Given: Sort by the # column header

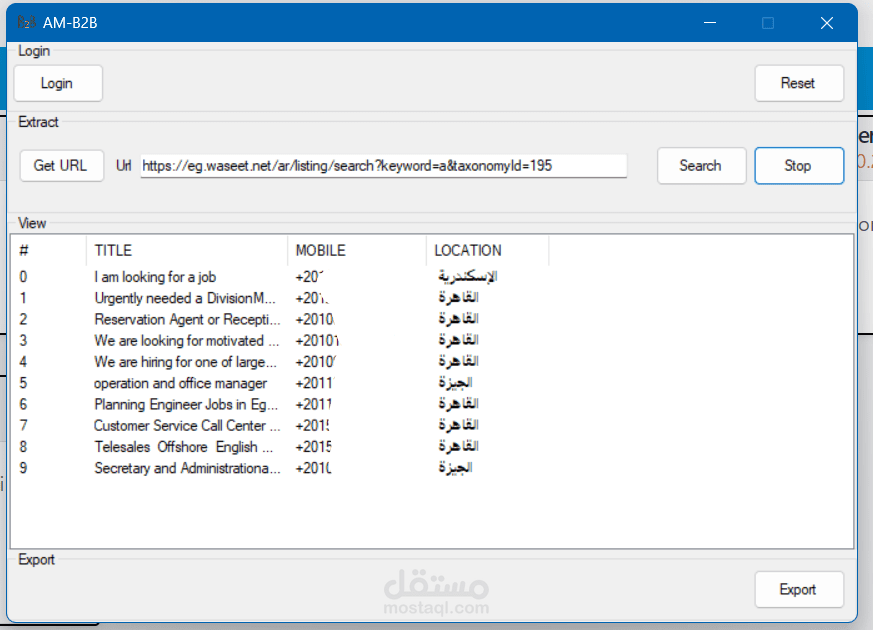Looking at the screenshot, I should coord(48,250).
